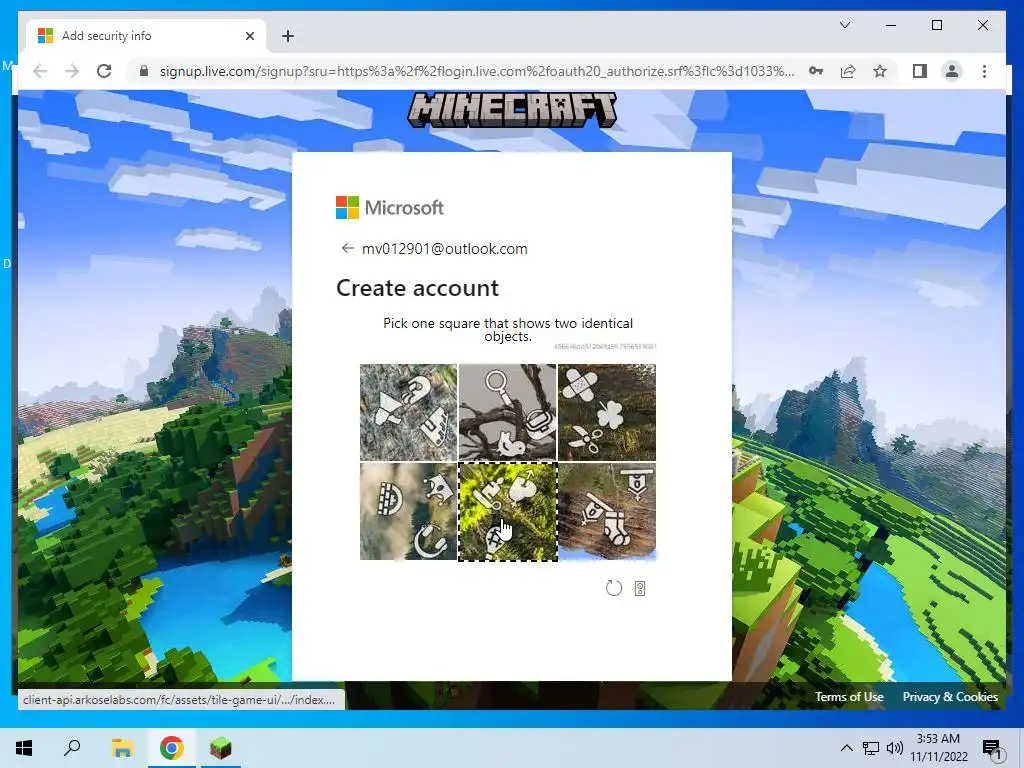Open the Chrome profile avatar
Viewport: 1024px width, 768px height.
952,71
